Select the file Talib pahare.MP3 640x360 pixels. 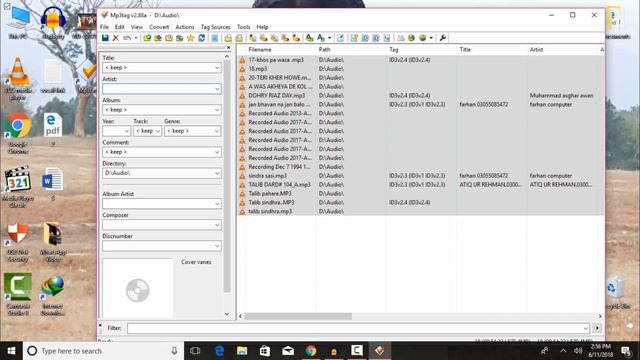270,193
